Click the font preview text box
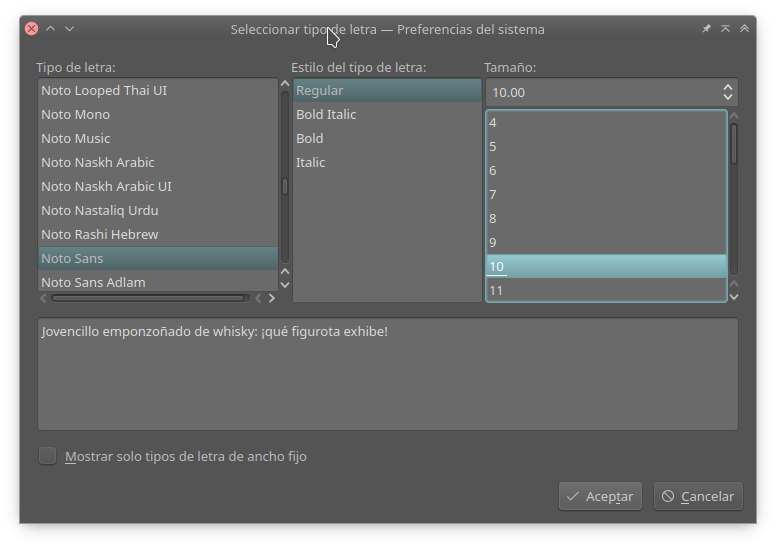Screen dimensions: 776x547 [388, 374]
